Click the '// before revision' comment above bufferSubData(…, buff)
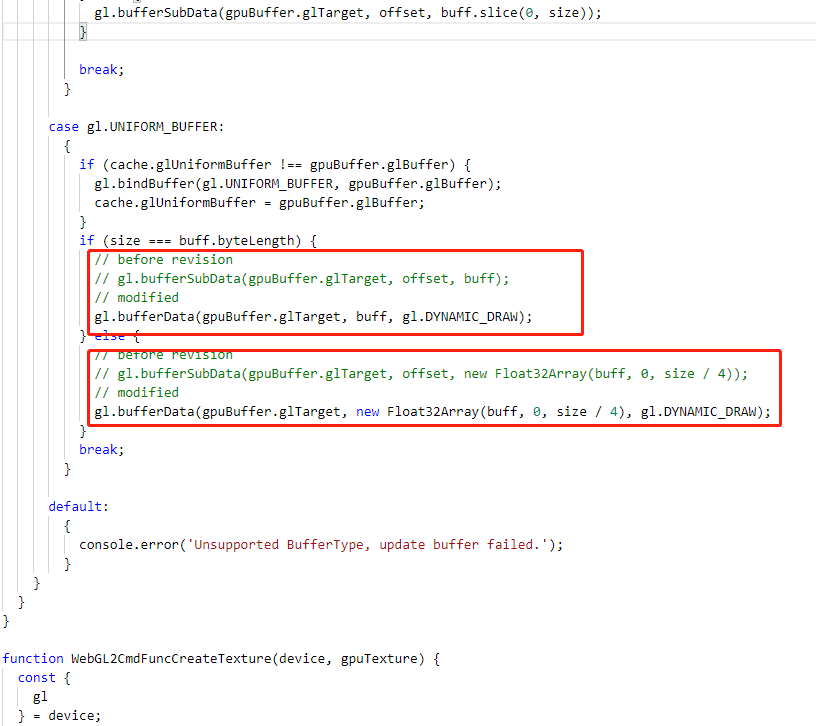The height and width of the screenshot is (726, 816). pyautogui.click(x=163, y=259)
